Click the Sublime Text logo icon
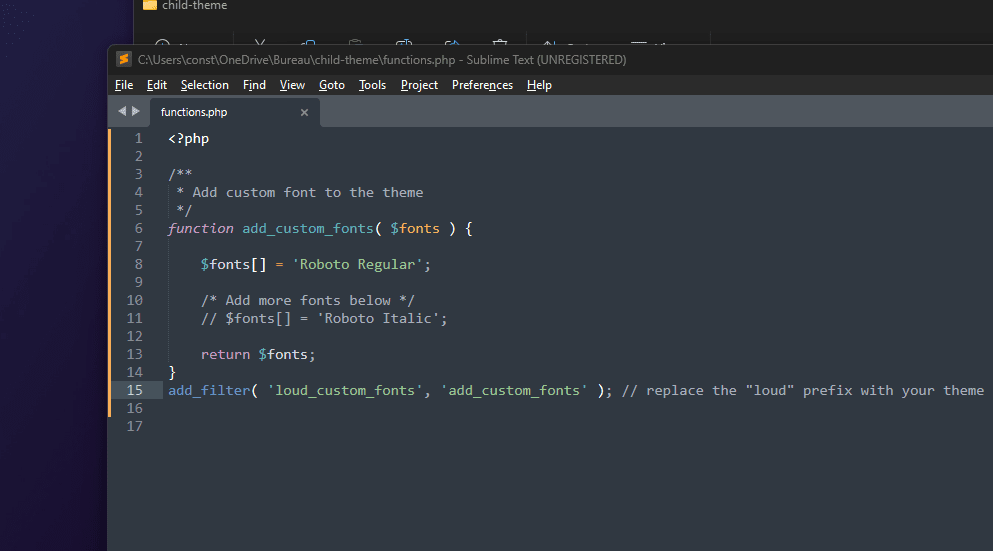 click(x=124, y=60)
